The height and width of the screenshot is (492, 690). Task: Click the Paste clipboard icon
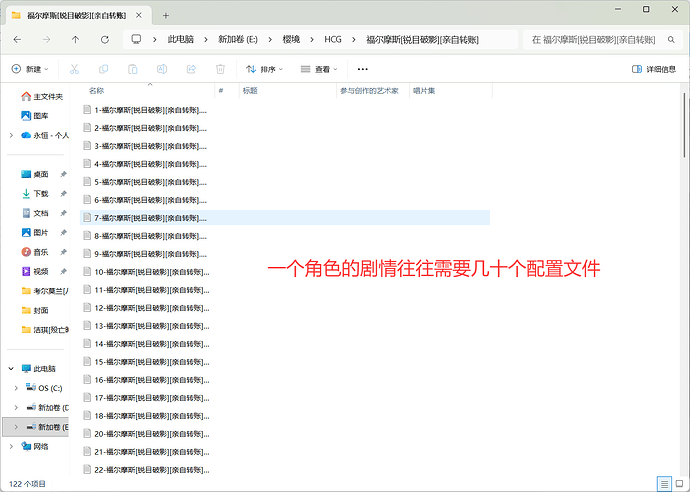pos(132,69)
